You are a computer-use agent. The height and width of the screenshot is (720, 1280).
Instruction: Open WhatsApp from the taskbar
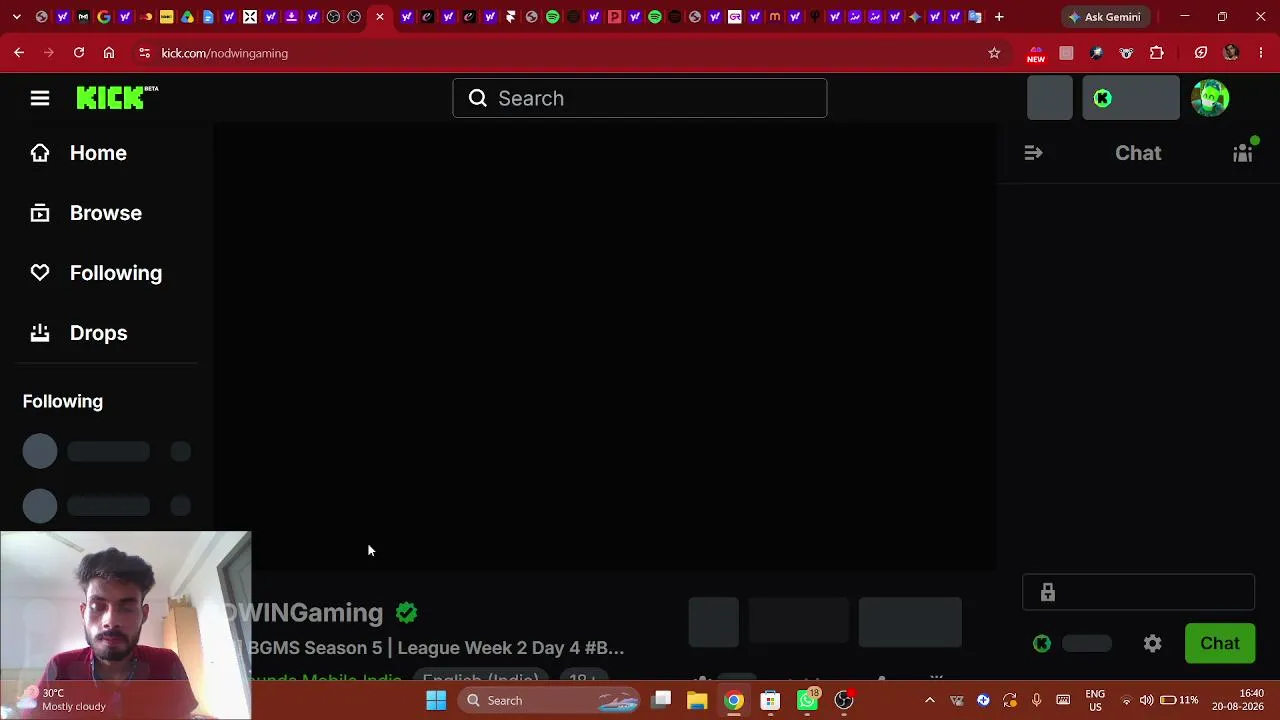point(807,700)
